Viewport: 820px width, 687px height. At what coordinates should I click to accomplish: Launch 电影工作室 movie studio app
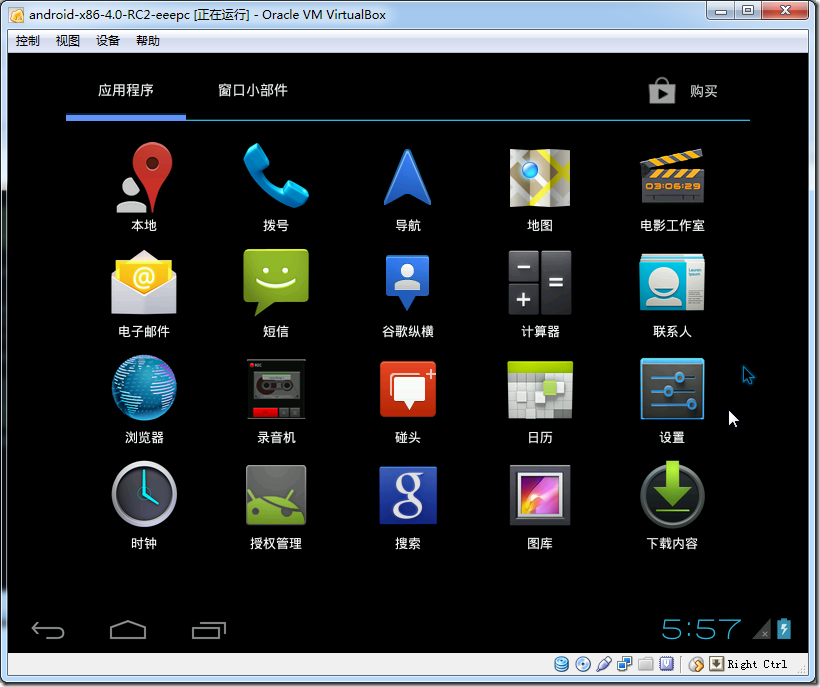[x=672, y=187]
